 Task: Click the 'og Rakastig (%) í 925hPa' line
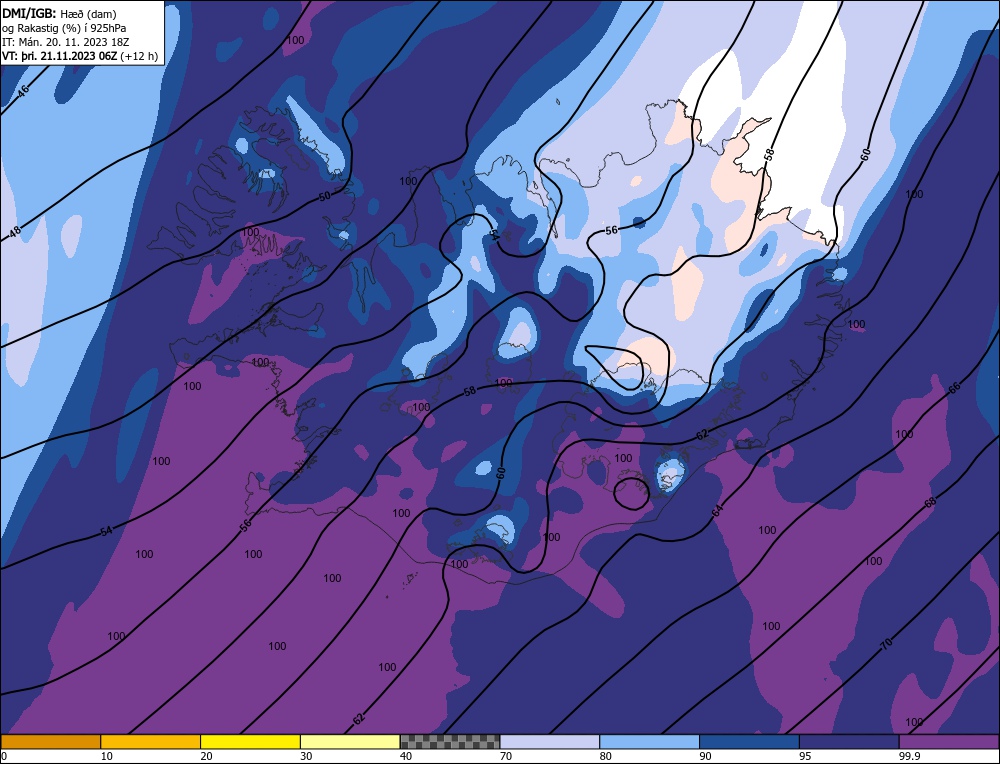tap(64, 28)
